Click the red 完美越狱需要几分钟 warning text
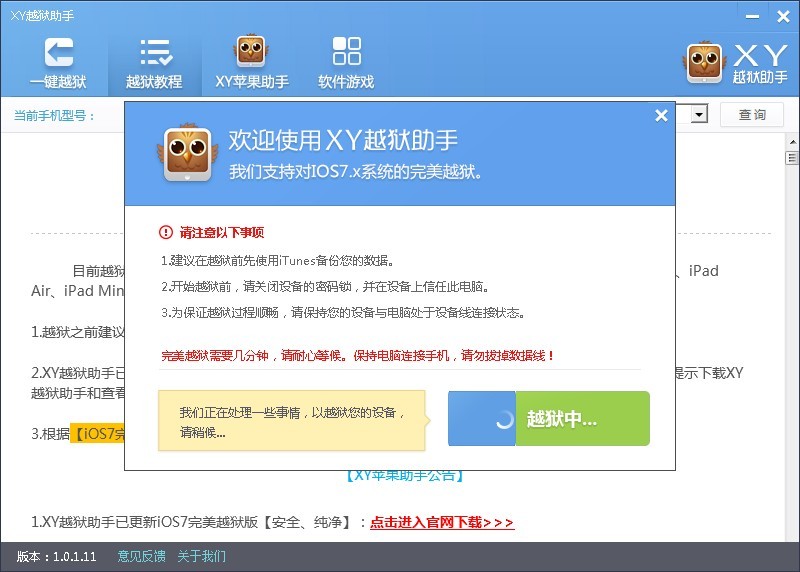 coord(358,356)
